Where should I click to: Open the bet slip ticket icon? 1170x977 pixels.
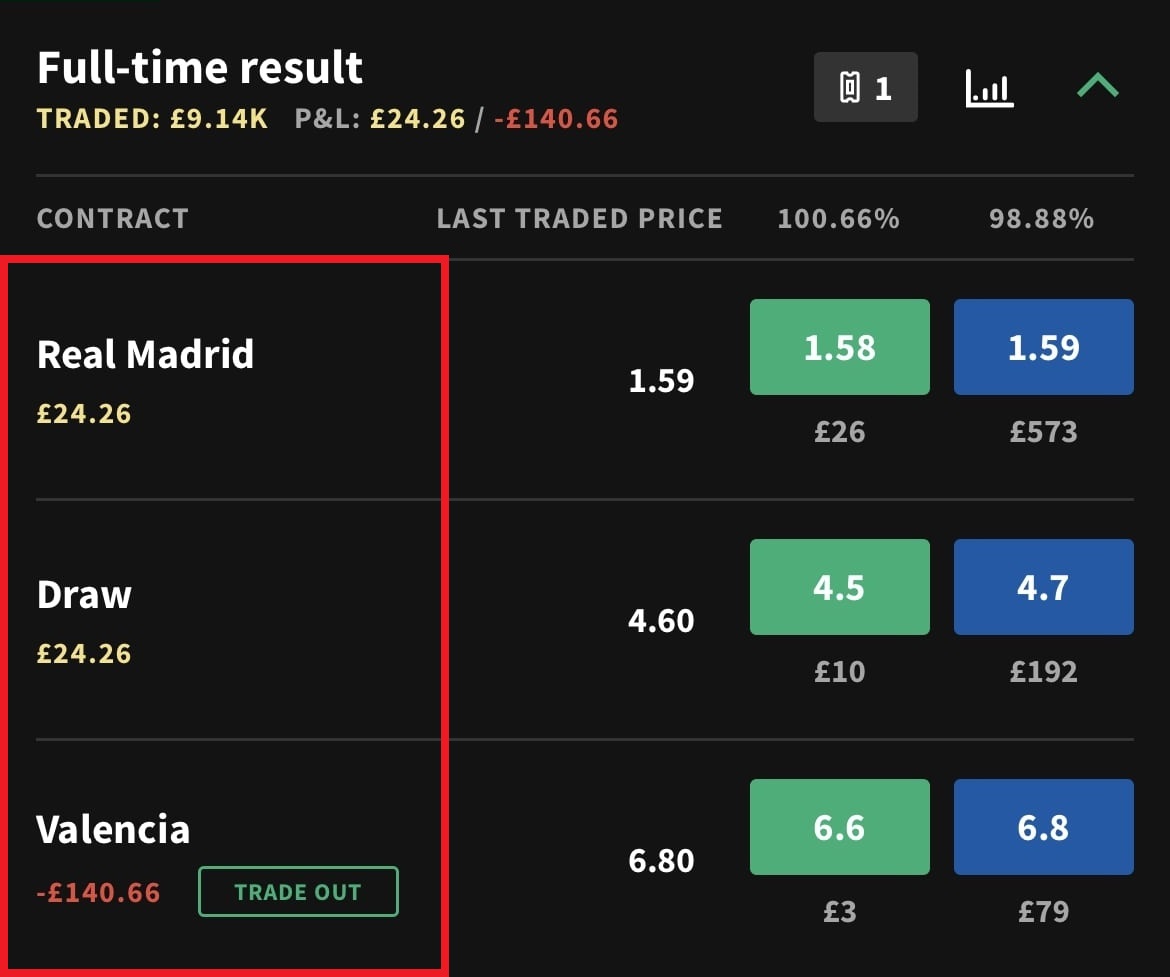click(x=866, y=87)
